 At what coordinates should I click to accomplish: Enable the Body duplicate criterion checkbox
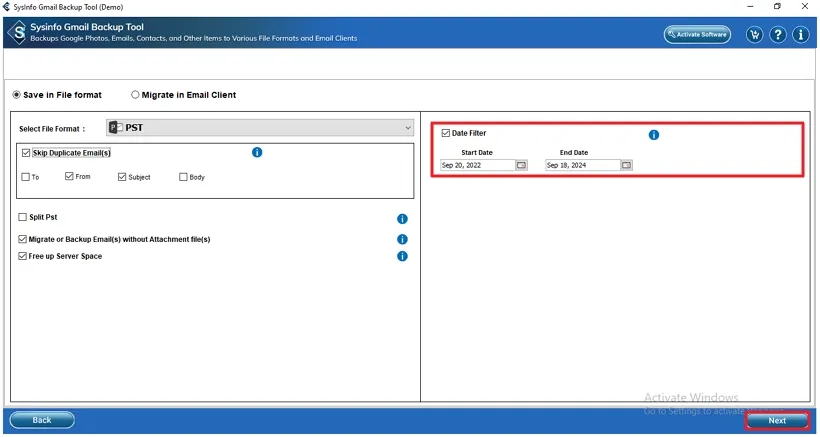click(x=183, y=177)
